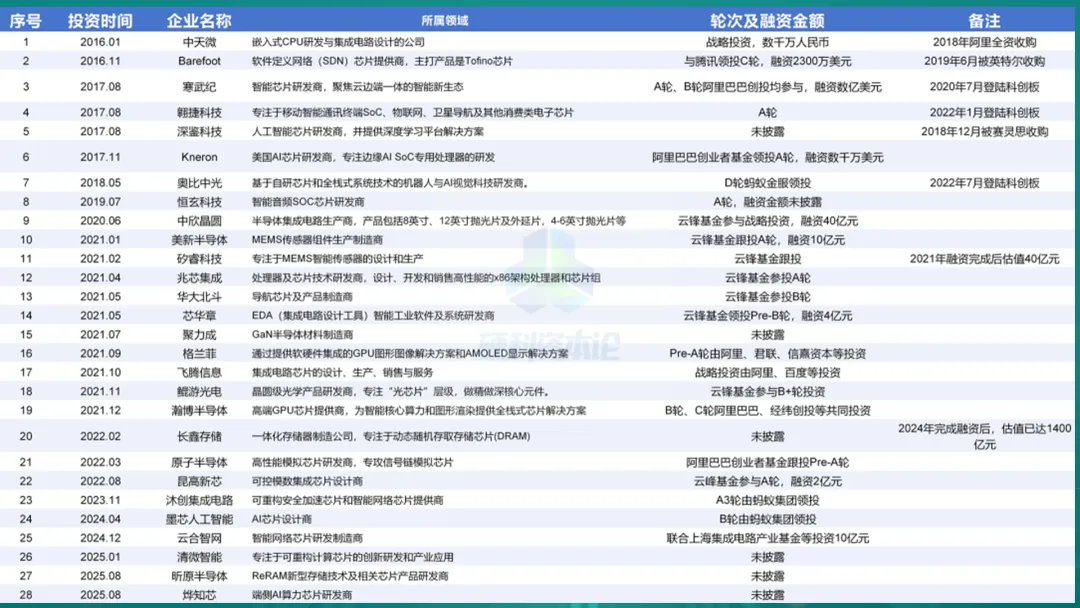This screenshot has height=608, width=1080.
Task: Click the date 2016.01 in row 1
Action: tap(100, 42)
